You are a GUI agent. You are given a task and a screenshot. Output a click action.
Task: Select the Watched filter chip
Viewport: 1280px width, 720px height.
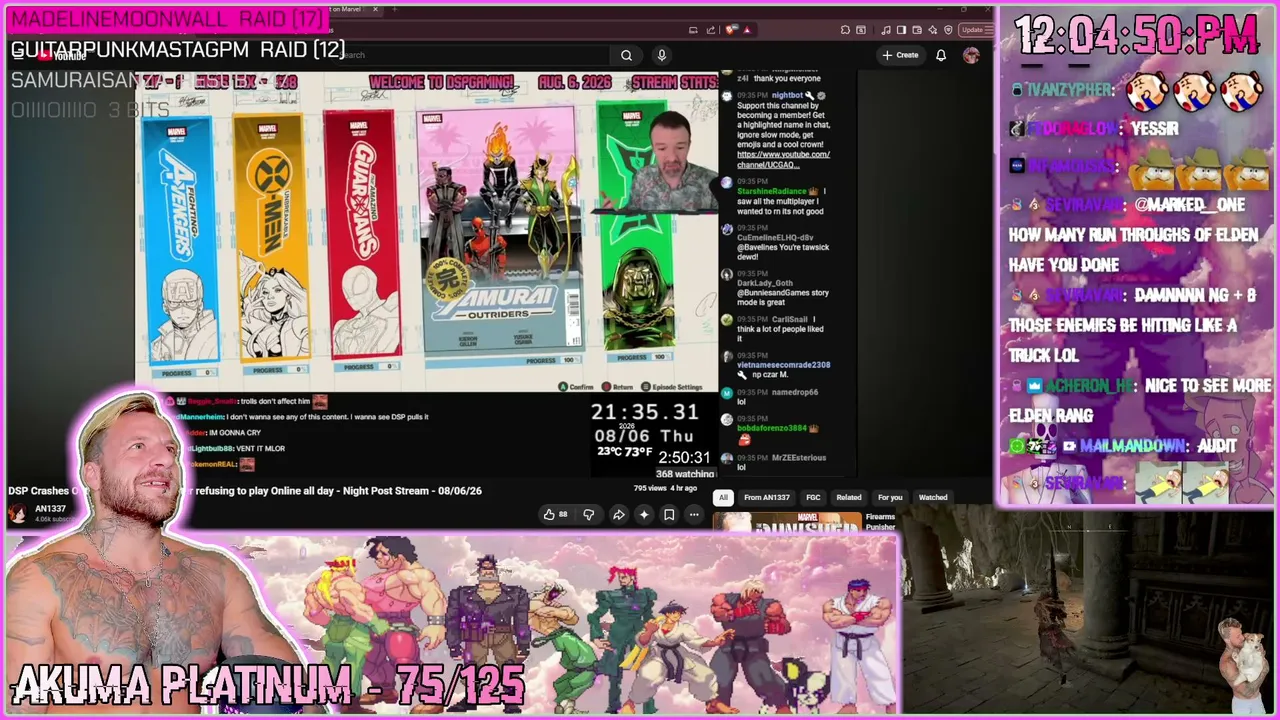(933, 497)
